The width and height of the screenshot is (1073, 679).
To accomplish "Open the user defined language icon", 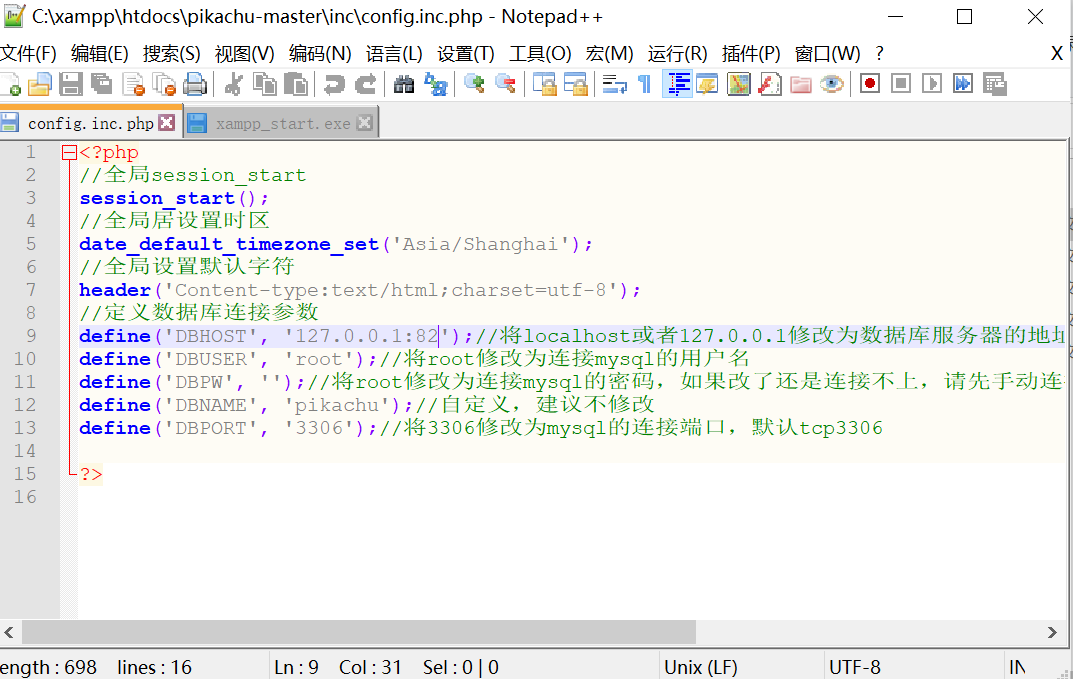I will 707,84.
